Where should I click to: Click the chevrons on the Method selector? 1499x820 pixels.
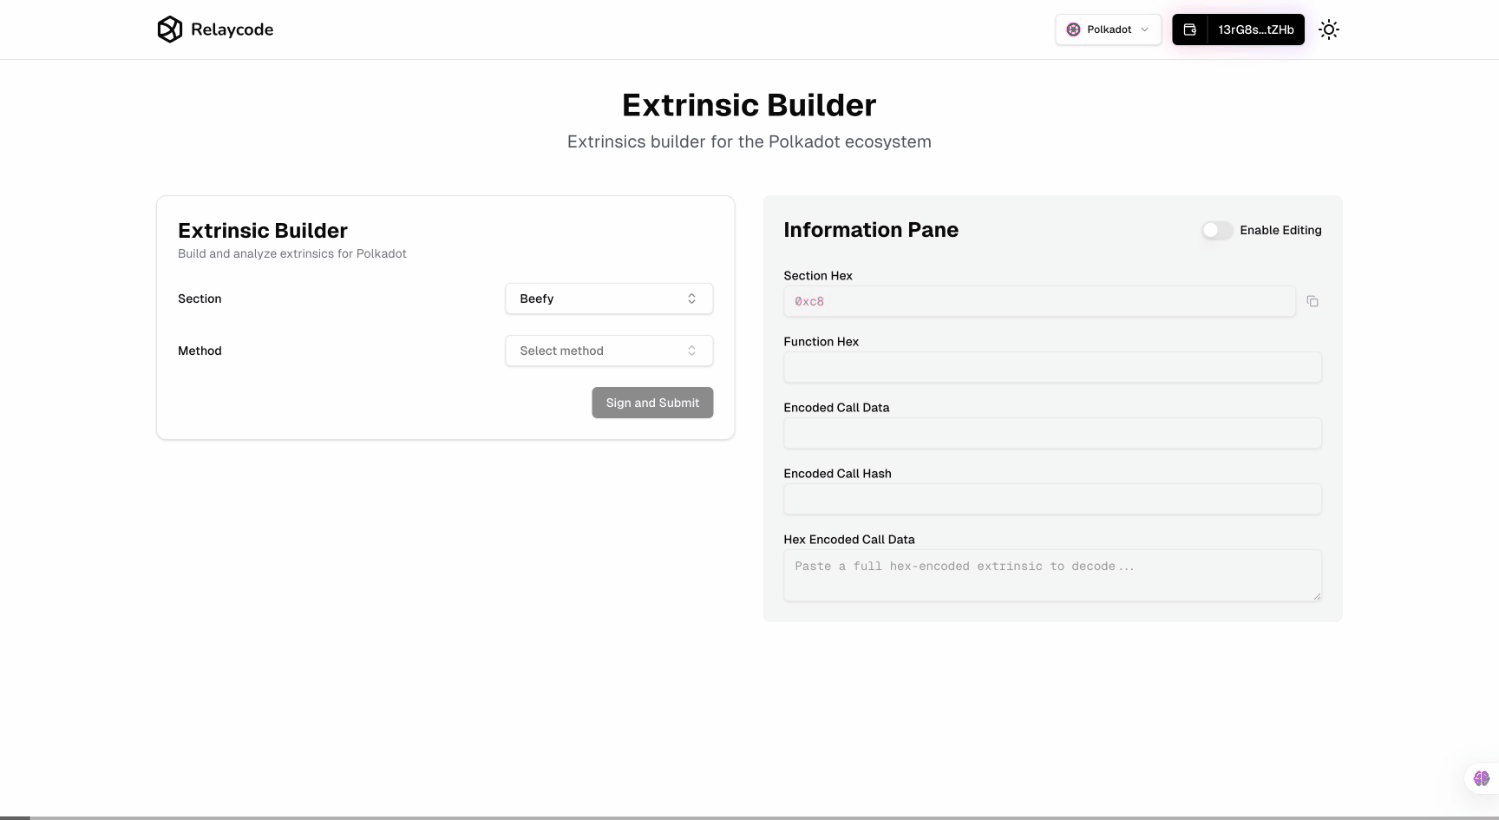pyautogui.click(x=691, y=350)
